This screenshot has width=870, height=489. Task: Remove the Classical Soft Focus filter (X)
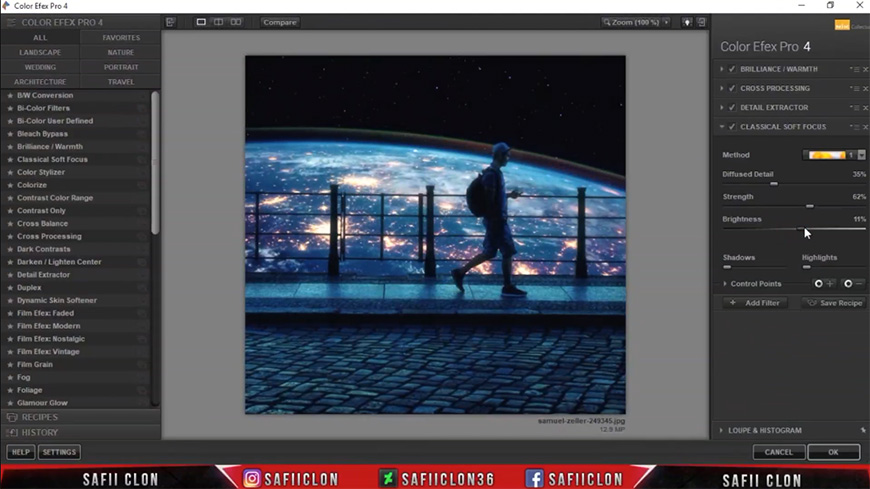[x=865, y=127]
